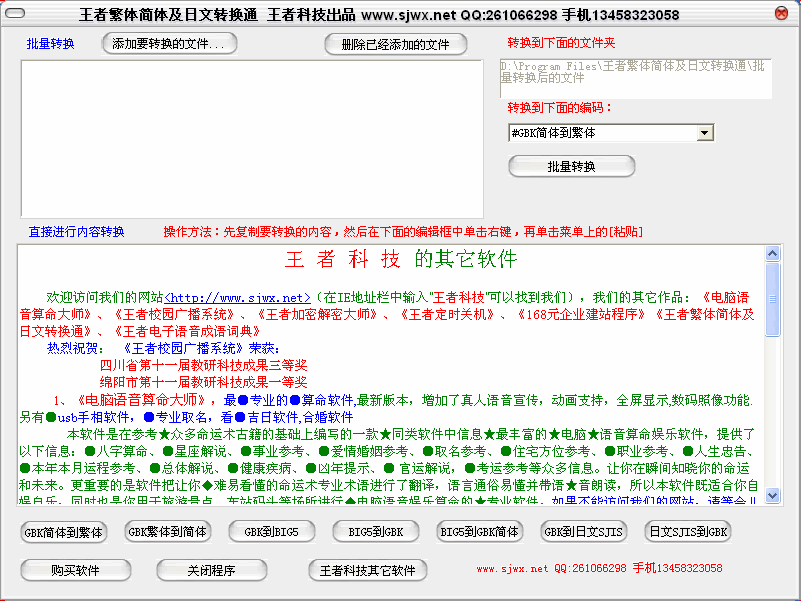Click the 王者科技的其它软件 heading

click(x=401, y=259)
